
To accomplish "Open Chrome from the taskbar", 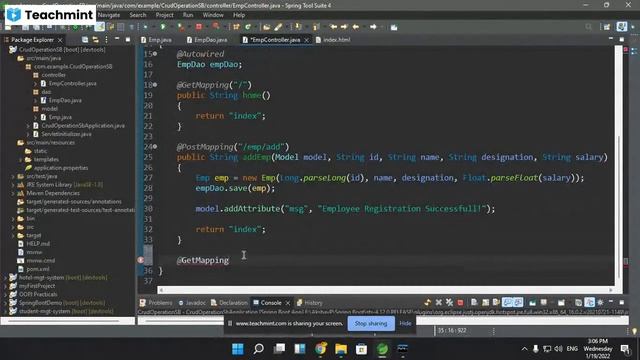I will point(320,349).
